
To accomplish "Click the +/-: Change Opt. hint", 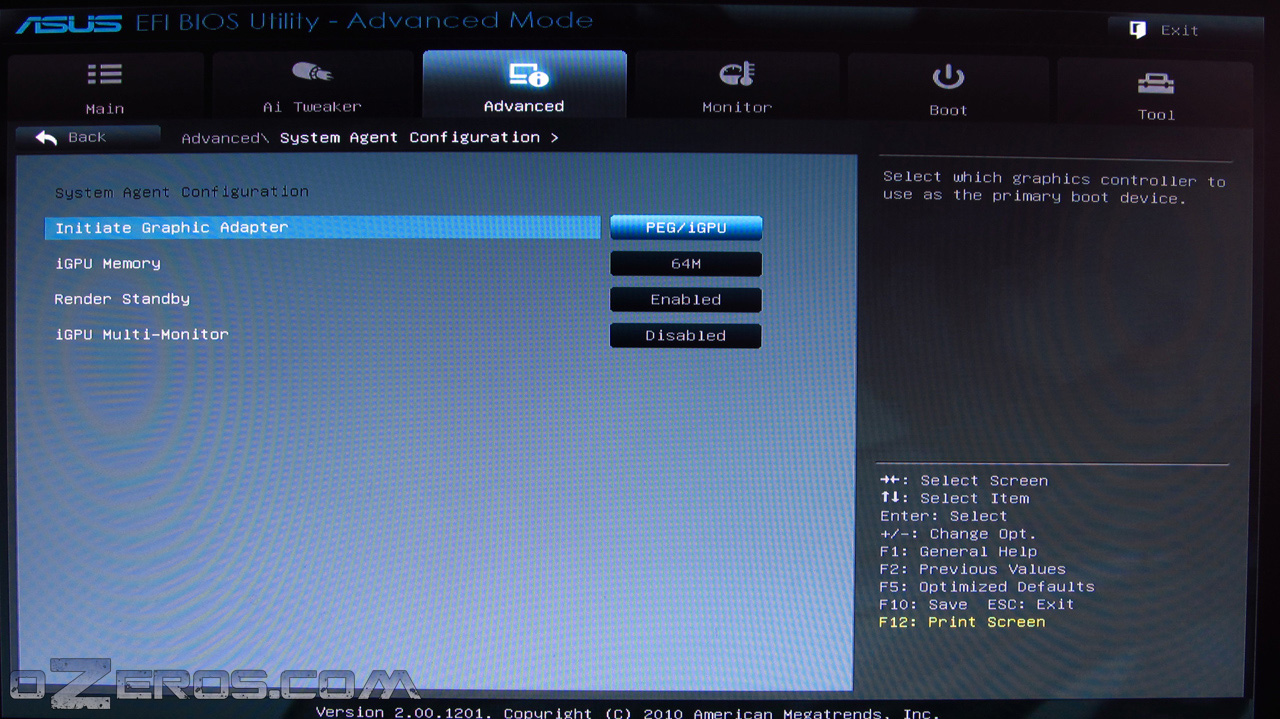I will point(958,534).
